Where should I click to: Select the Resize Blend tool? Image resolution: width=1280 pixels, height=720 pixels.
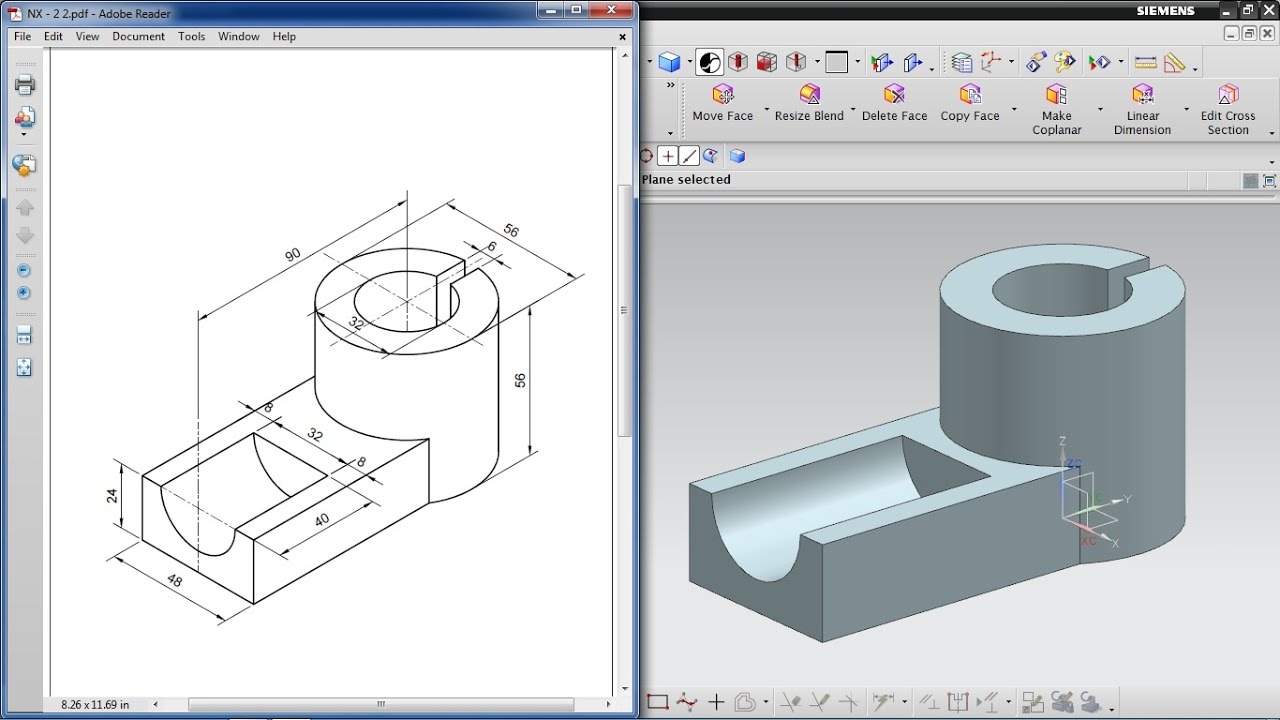click(809, 103)
